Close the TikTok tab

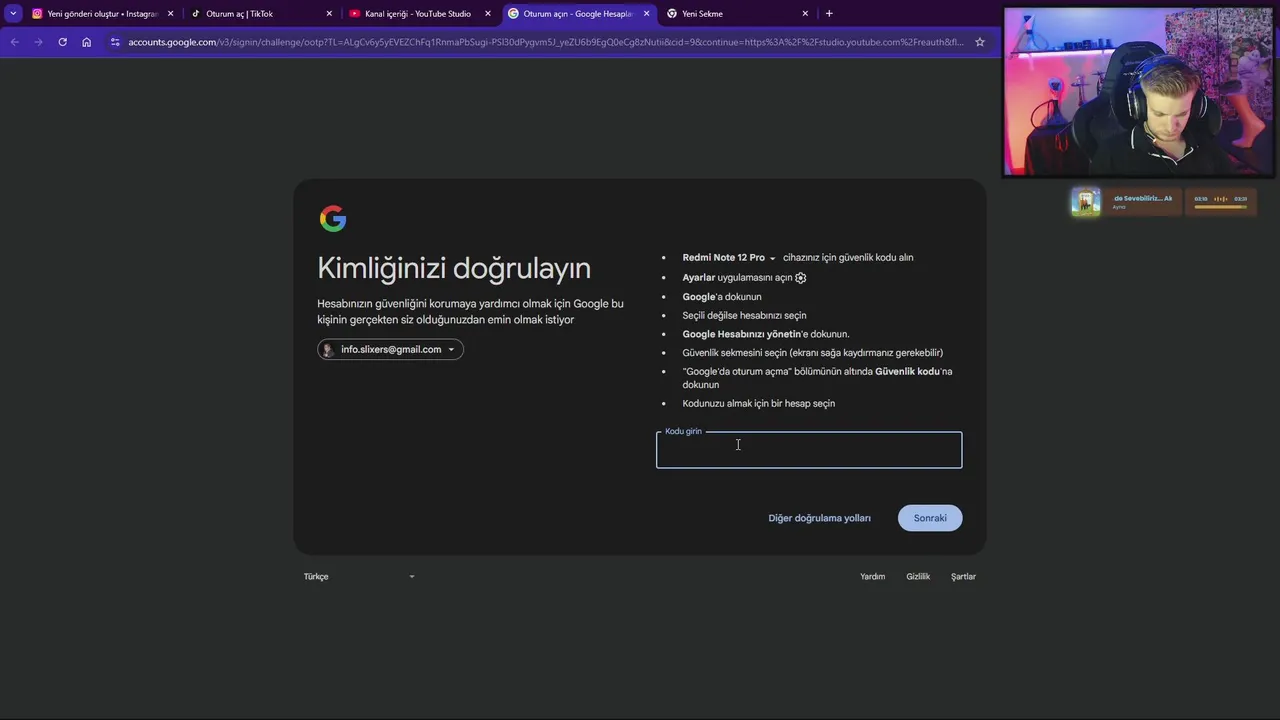pyautogui.click(x=329, y=14)
